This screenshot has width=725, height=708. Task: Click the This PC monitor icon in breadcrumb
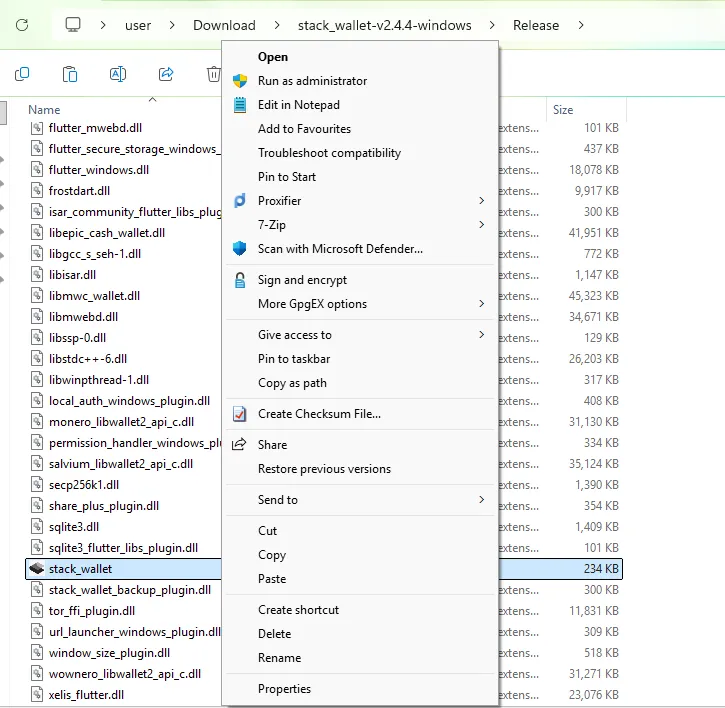(73, 25)
